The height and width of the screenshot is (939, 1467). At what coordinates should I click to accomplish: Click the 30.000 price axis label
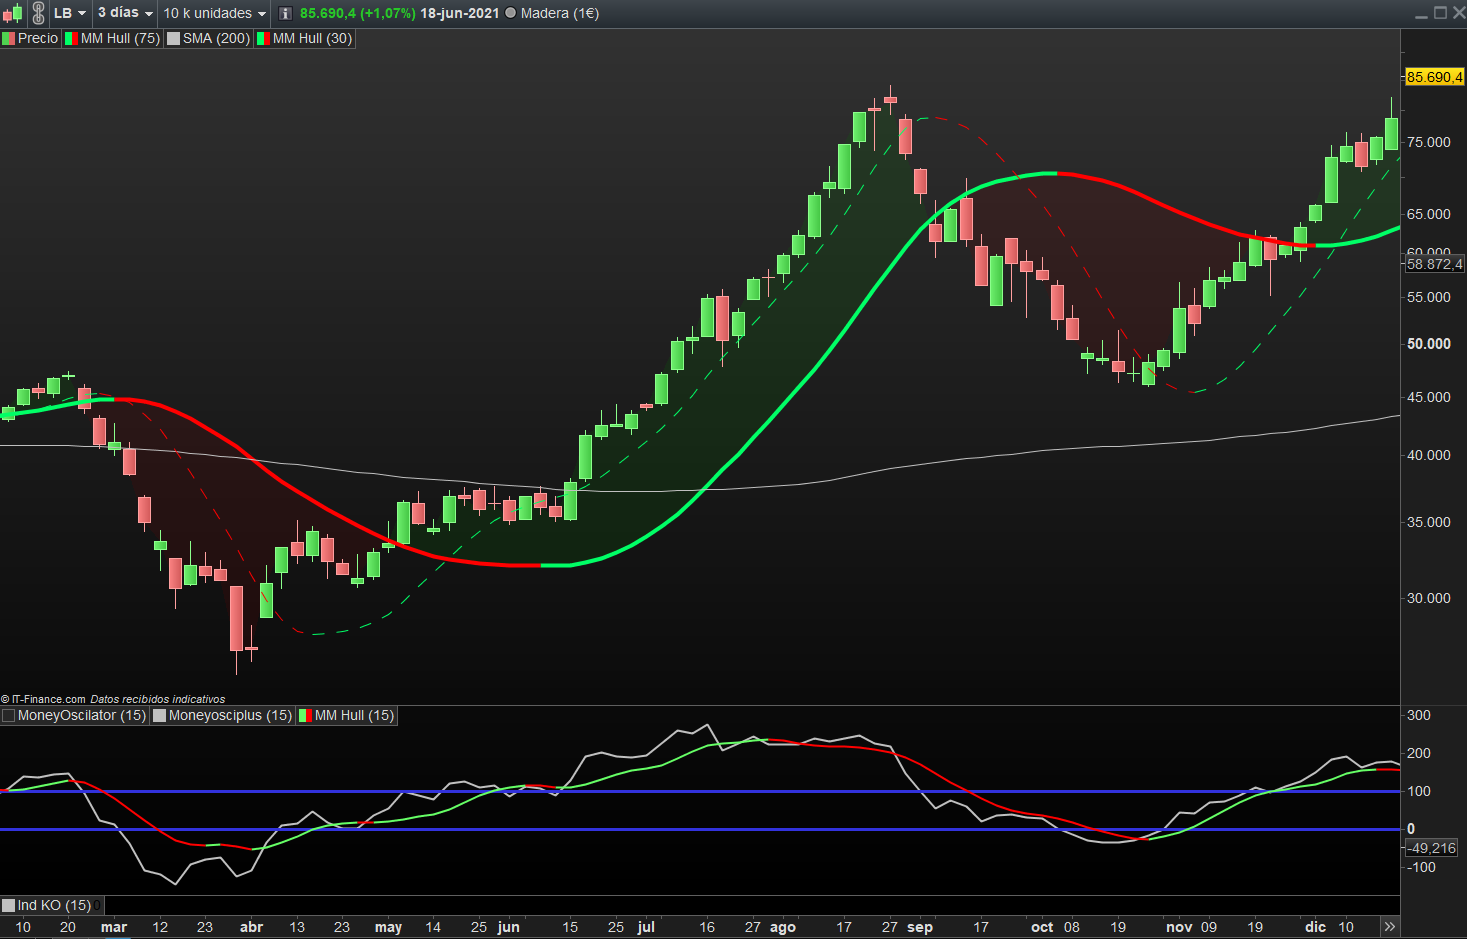coord(1429,598)
